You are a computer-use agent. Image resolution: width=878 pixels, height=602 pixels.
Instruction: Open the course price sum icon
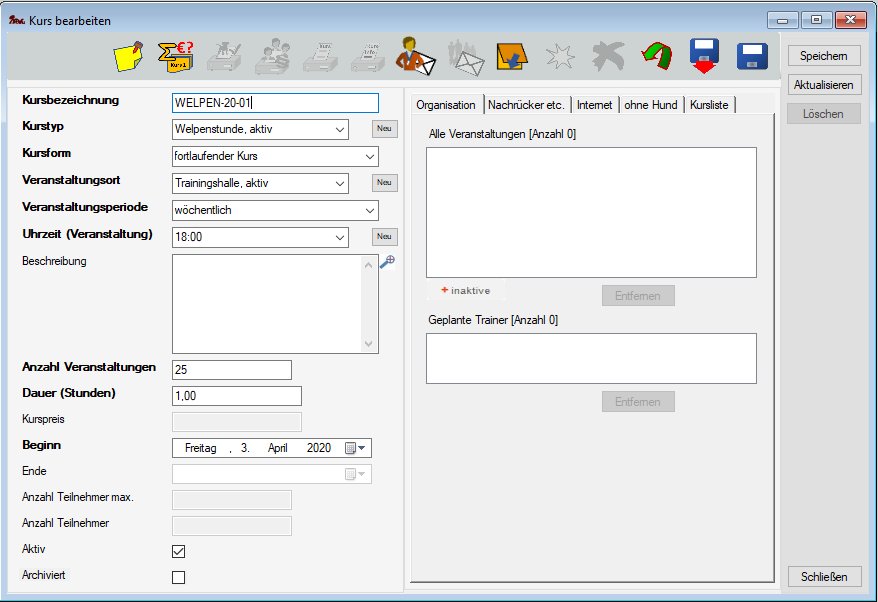pos(176,57)
